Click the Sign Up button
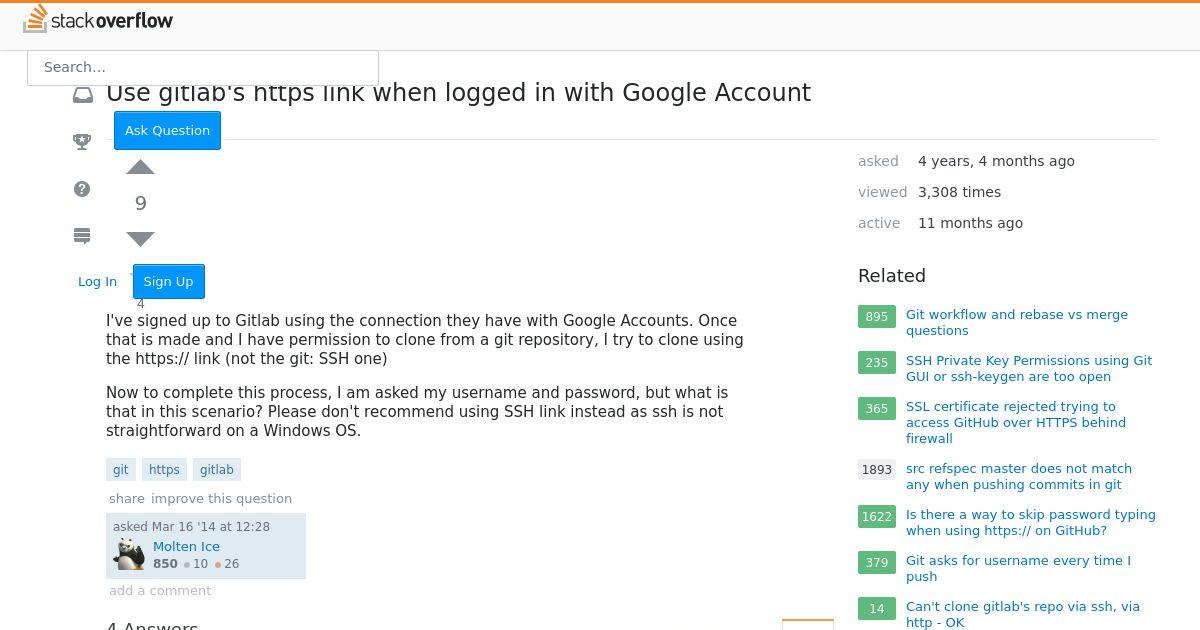The image size is (1200, 630). [x=169, y=282]
